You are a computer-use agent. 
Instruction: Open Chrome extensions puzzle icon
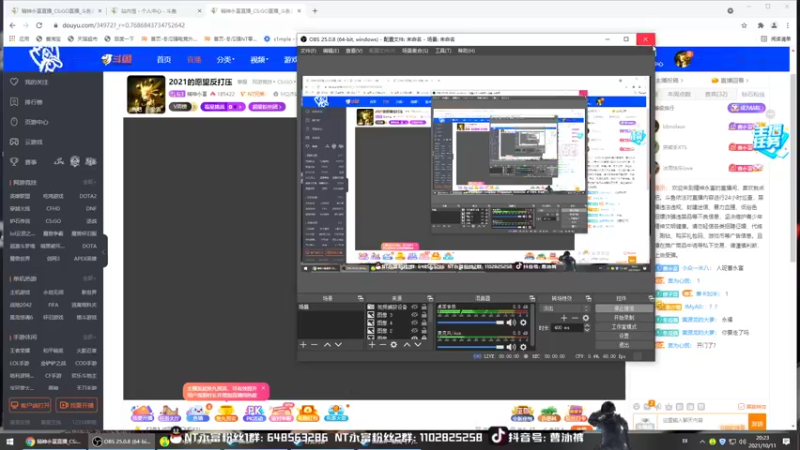pyautogui.click(x=760, y=25)
